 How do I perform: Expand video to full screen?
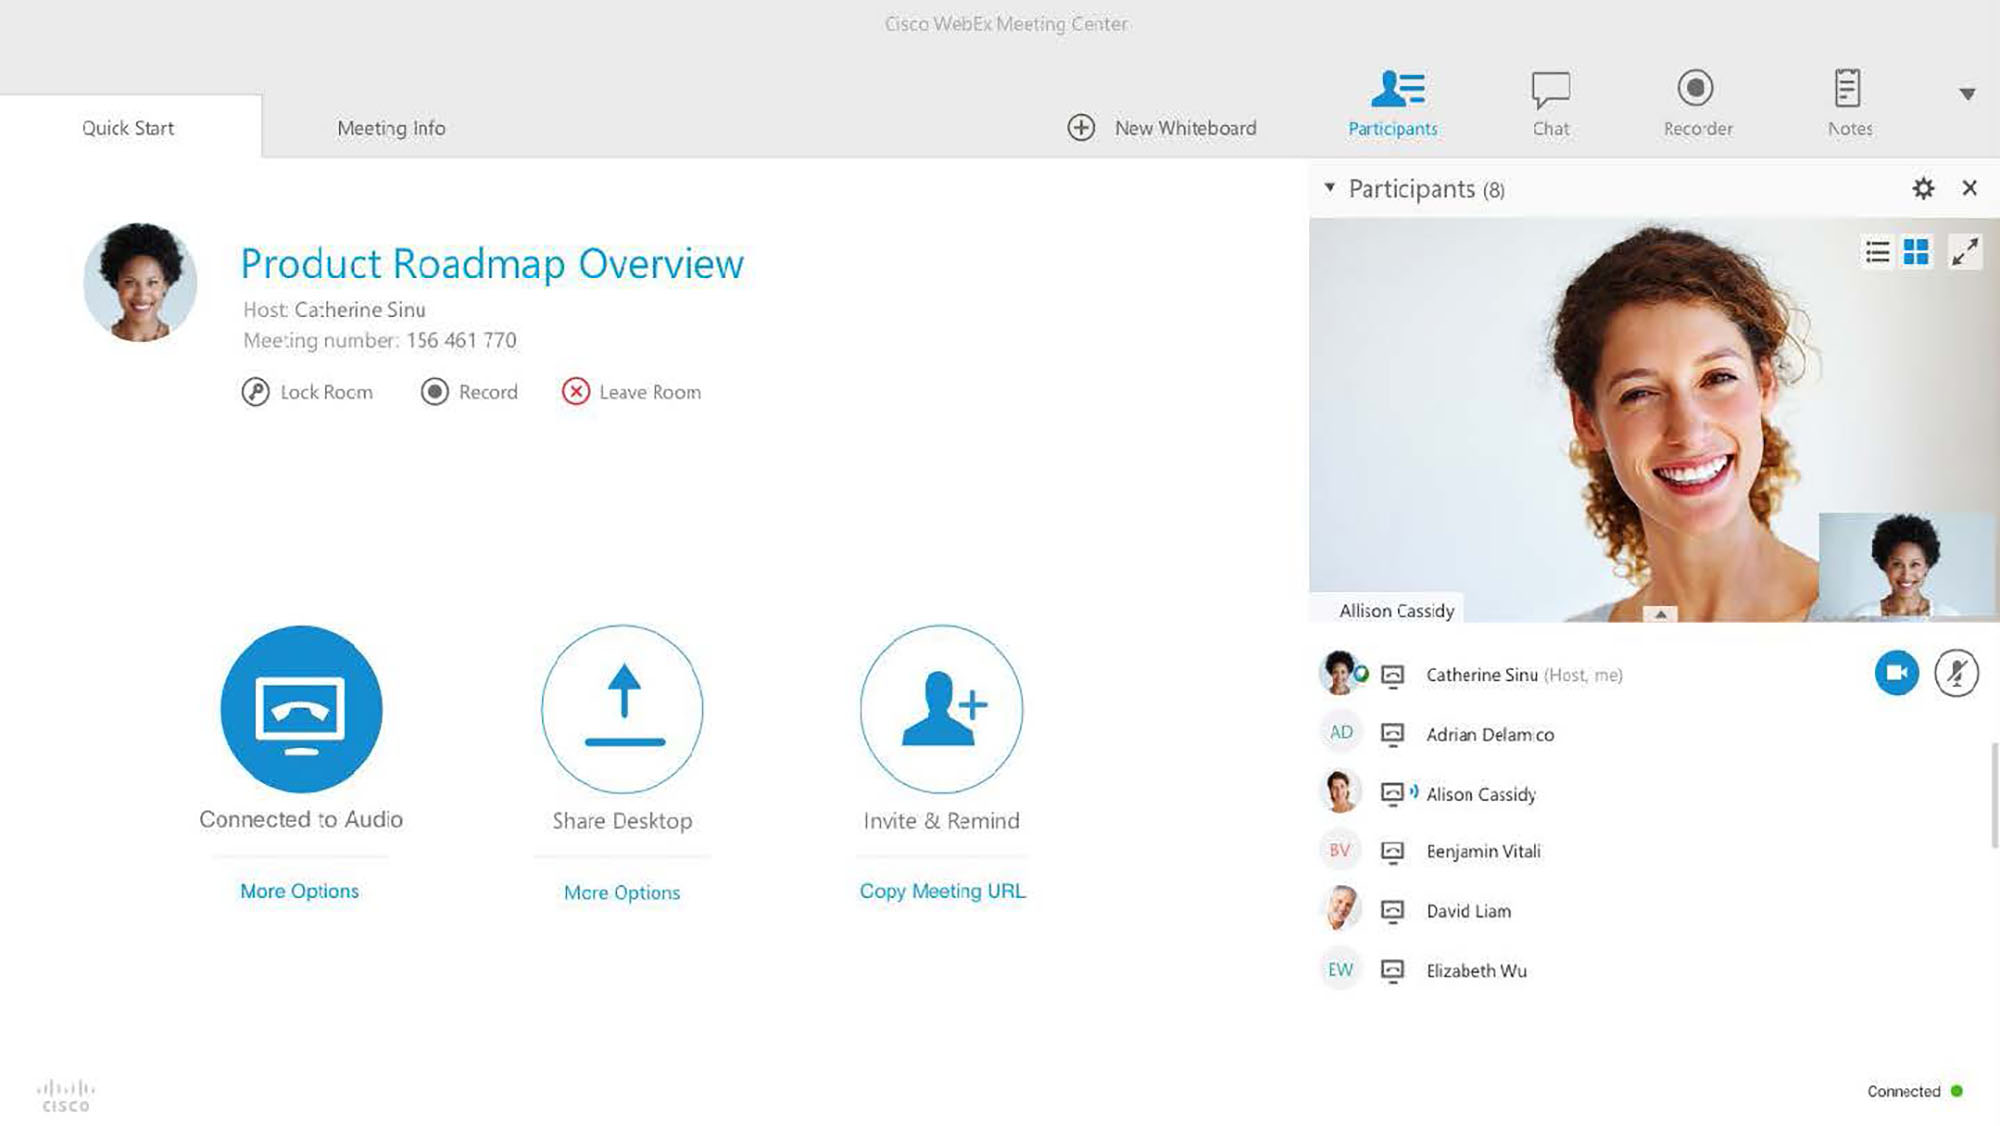[1965, 252]
